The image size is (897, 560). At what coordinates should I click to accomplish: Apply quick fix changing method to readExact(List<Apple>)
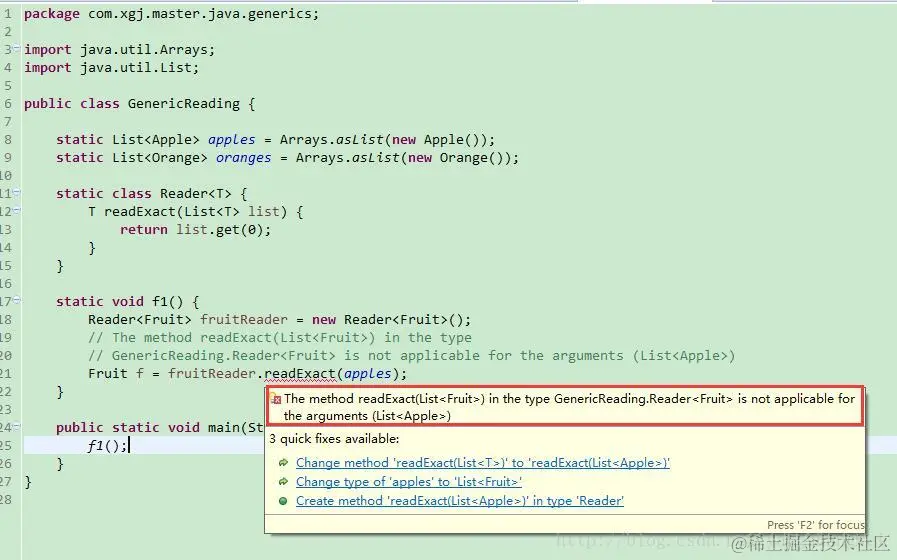pos(482,463)
